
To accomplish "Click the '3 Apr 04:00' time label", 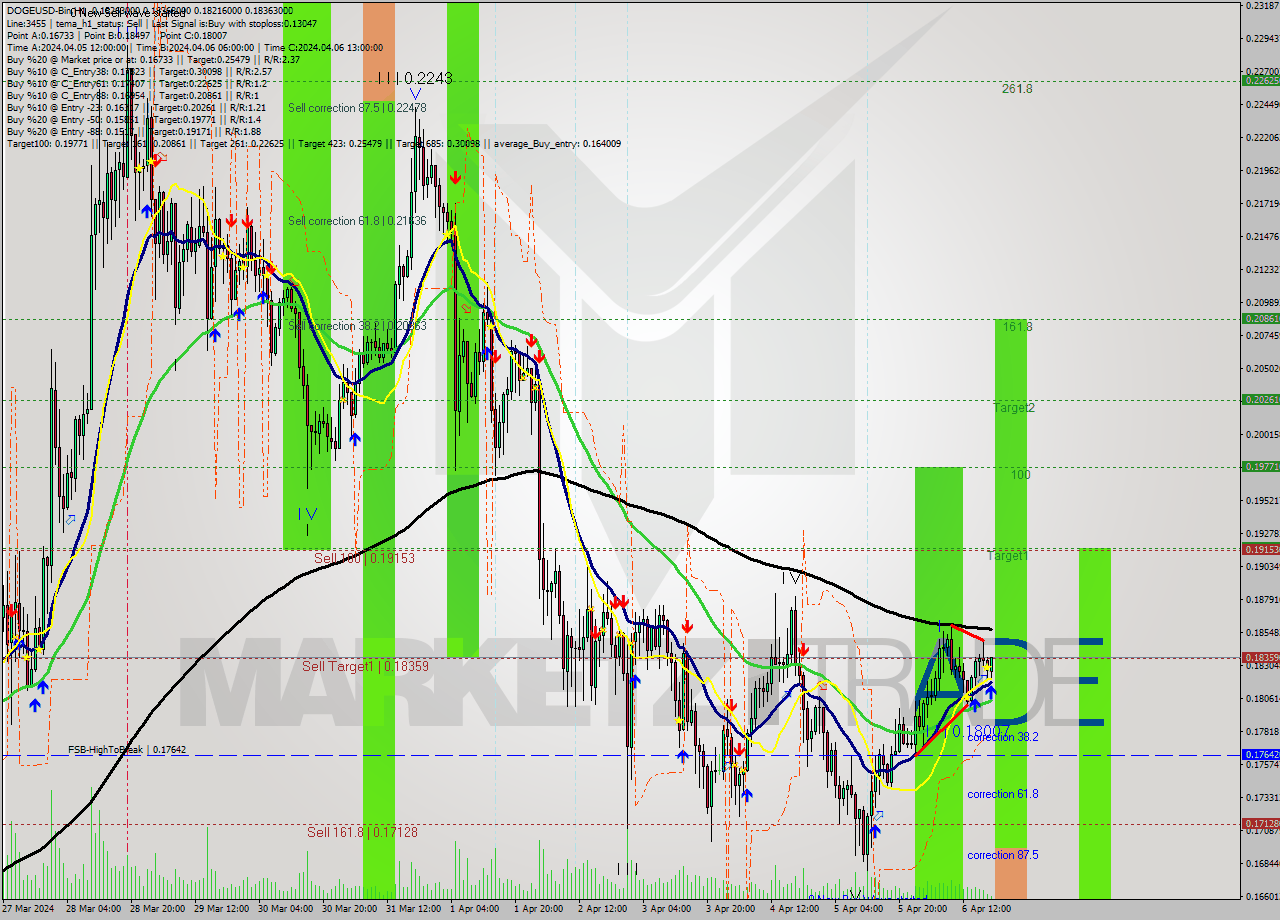I will tap(667, 909).
